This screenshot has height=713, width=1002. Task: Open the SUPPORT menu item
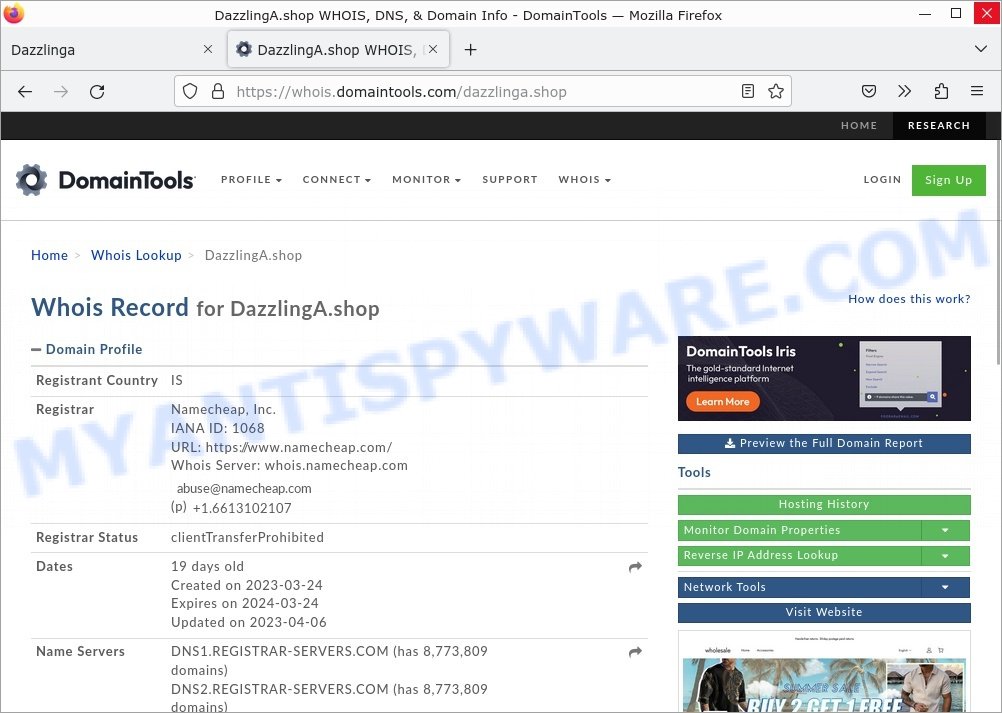pos(510,180)
